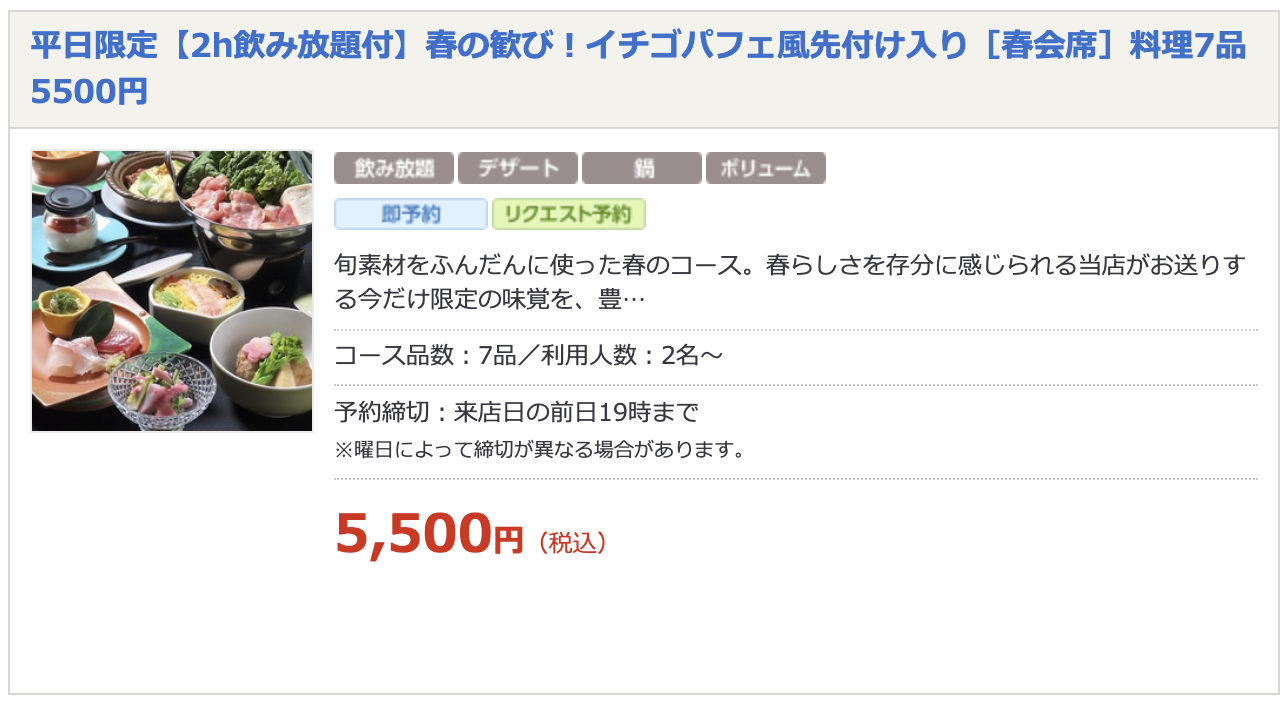
Task: Click the ※曜日によって締切 note
Action: coord(541,449)
